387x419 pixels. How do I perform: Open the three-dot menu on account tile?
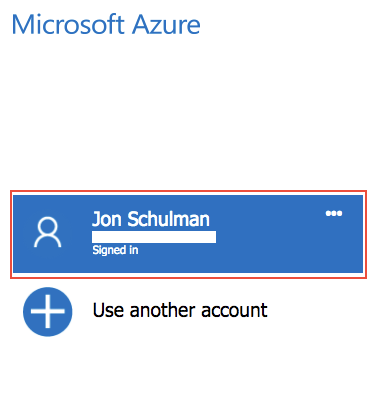coord(334,213)
